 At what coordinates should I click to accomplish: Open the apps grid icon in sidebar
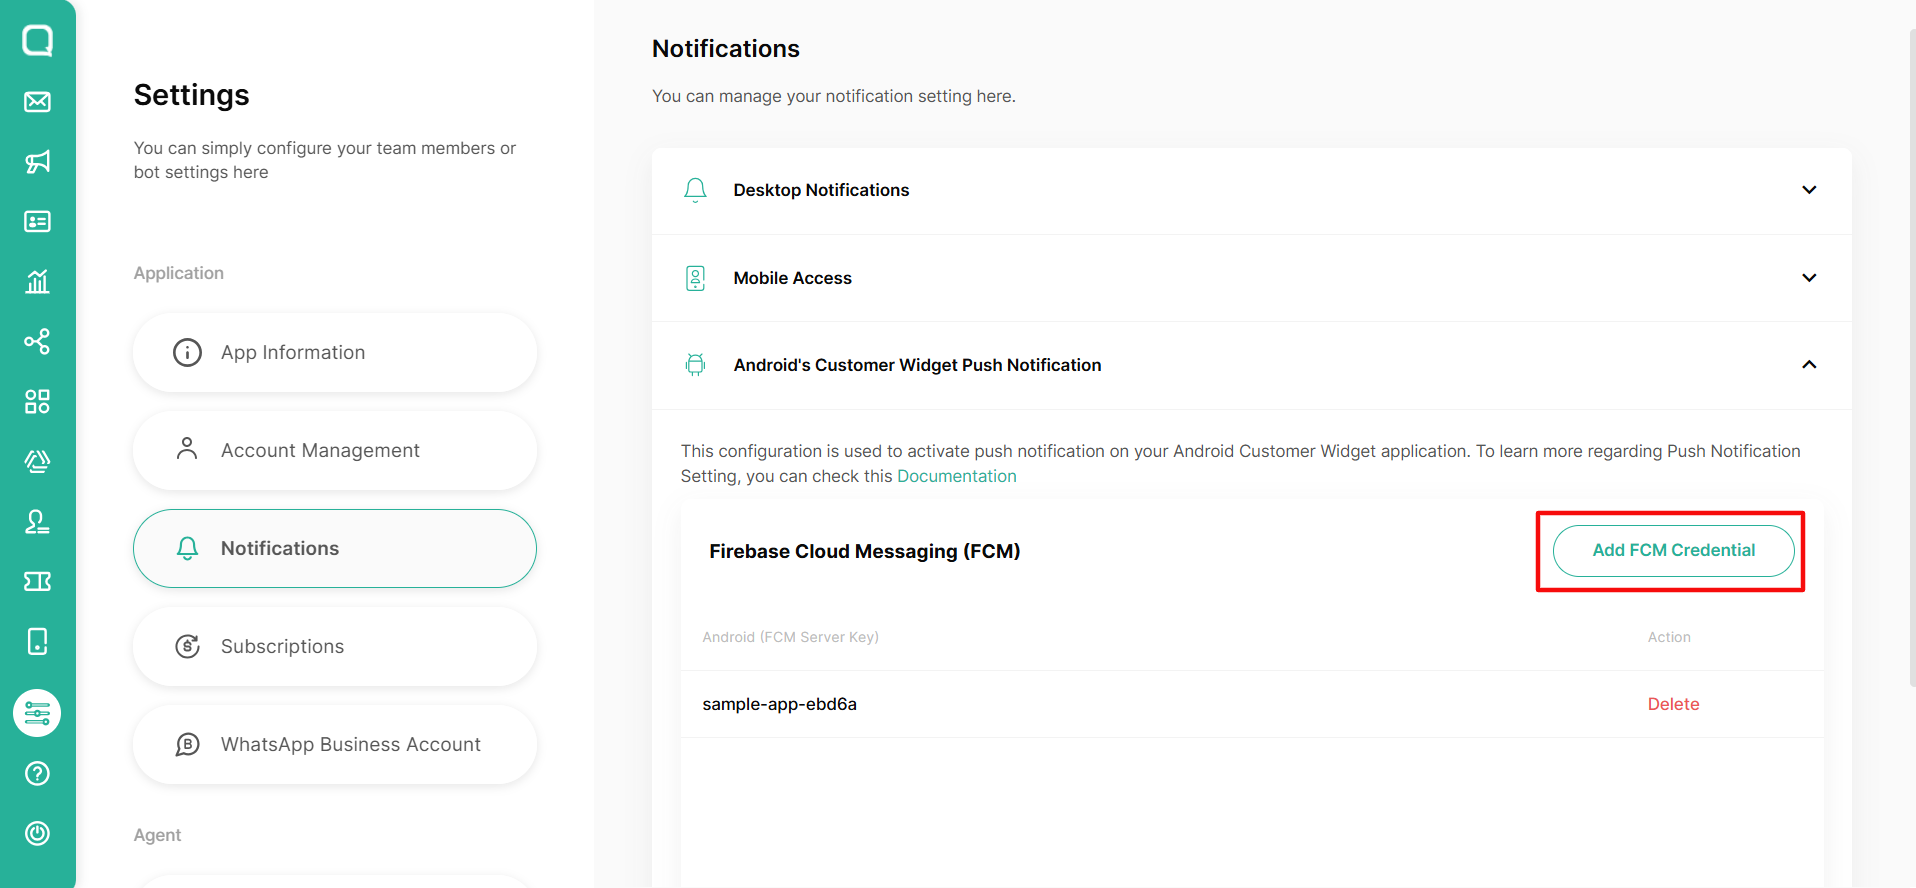(x=38, y=402)
